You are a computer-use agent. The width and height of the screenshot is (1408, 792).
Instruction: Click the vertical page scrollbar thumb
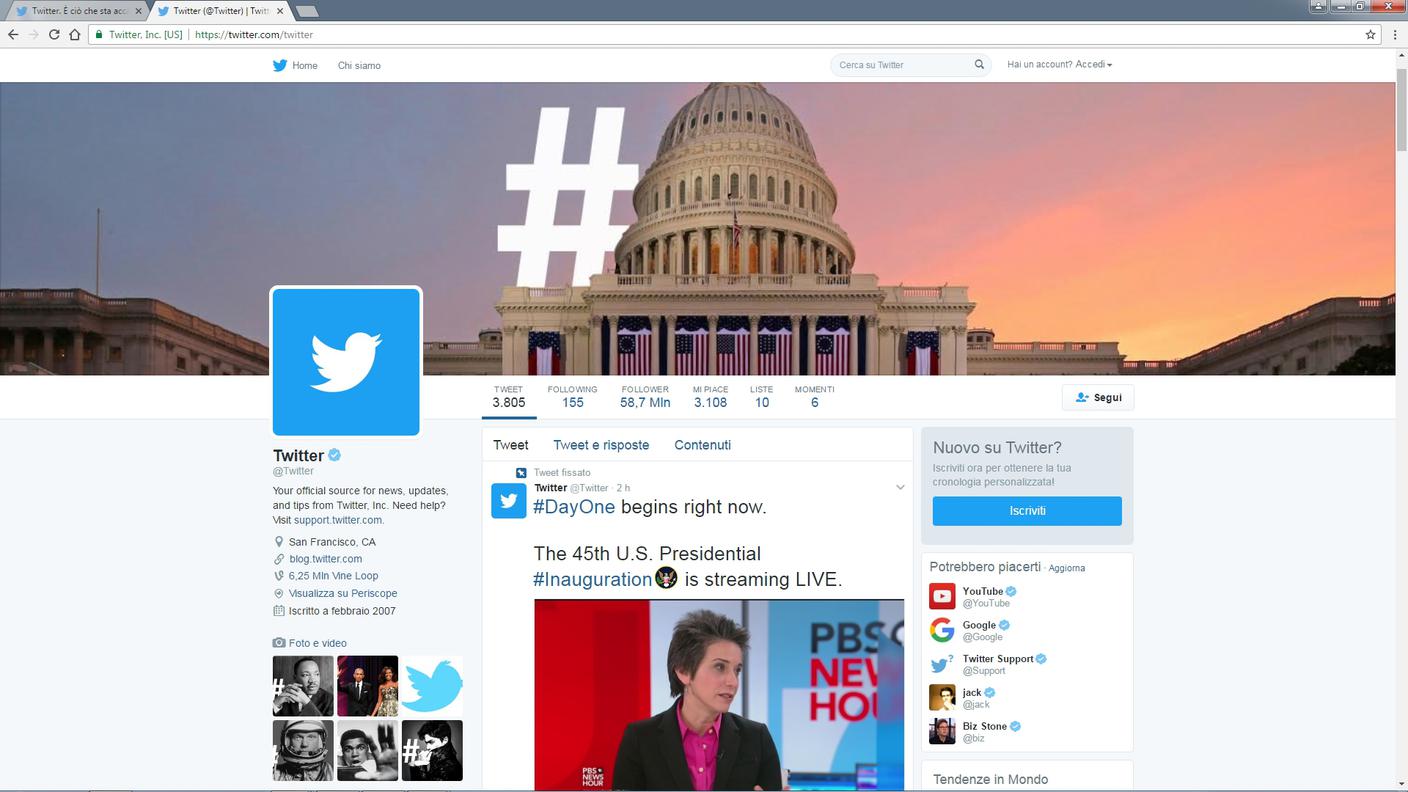[x=1401, y=110]
